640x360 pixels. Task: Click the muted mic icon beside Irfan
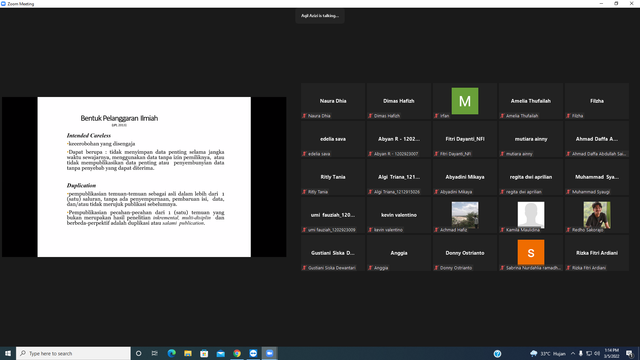436,116
